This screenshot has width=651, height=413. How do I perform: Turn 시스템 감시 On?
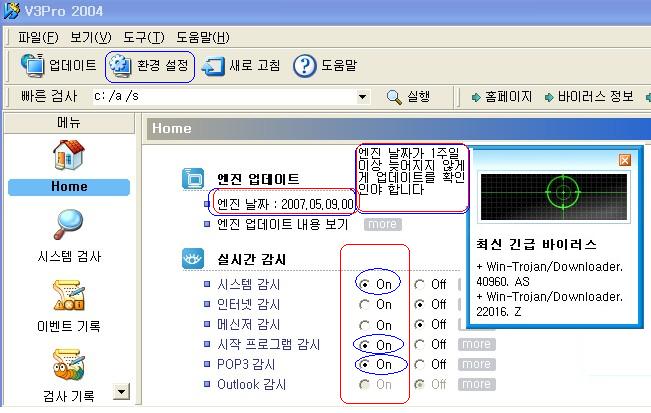[365, 284]
